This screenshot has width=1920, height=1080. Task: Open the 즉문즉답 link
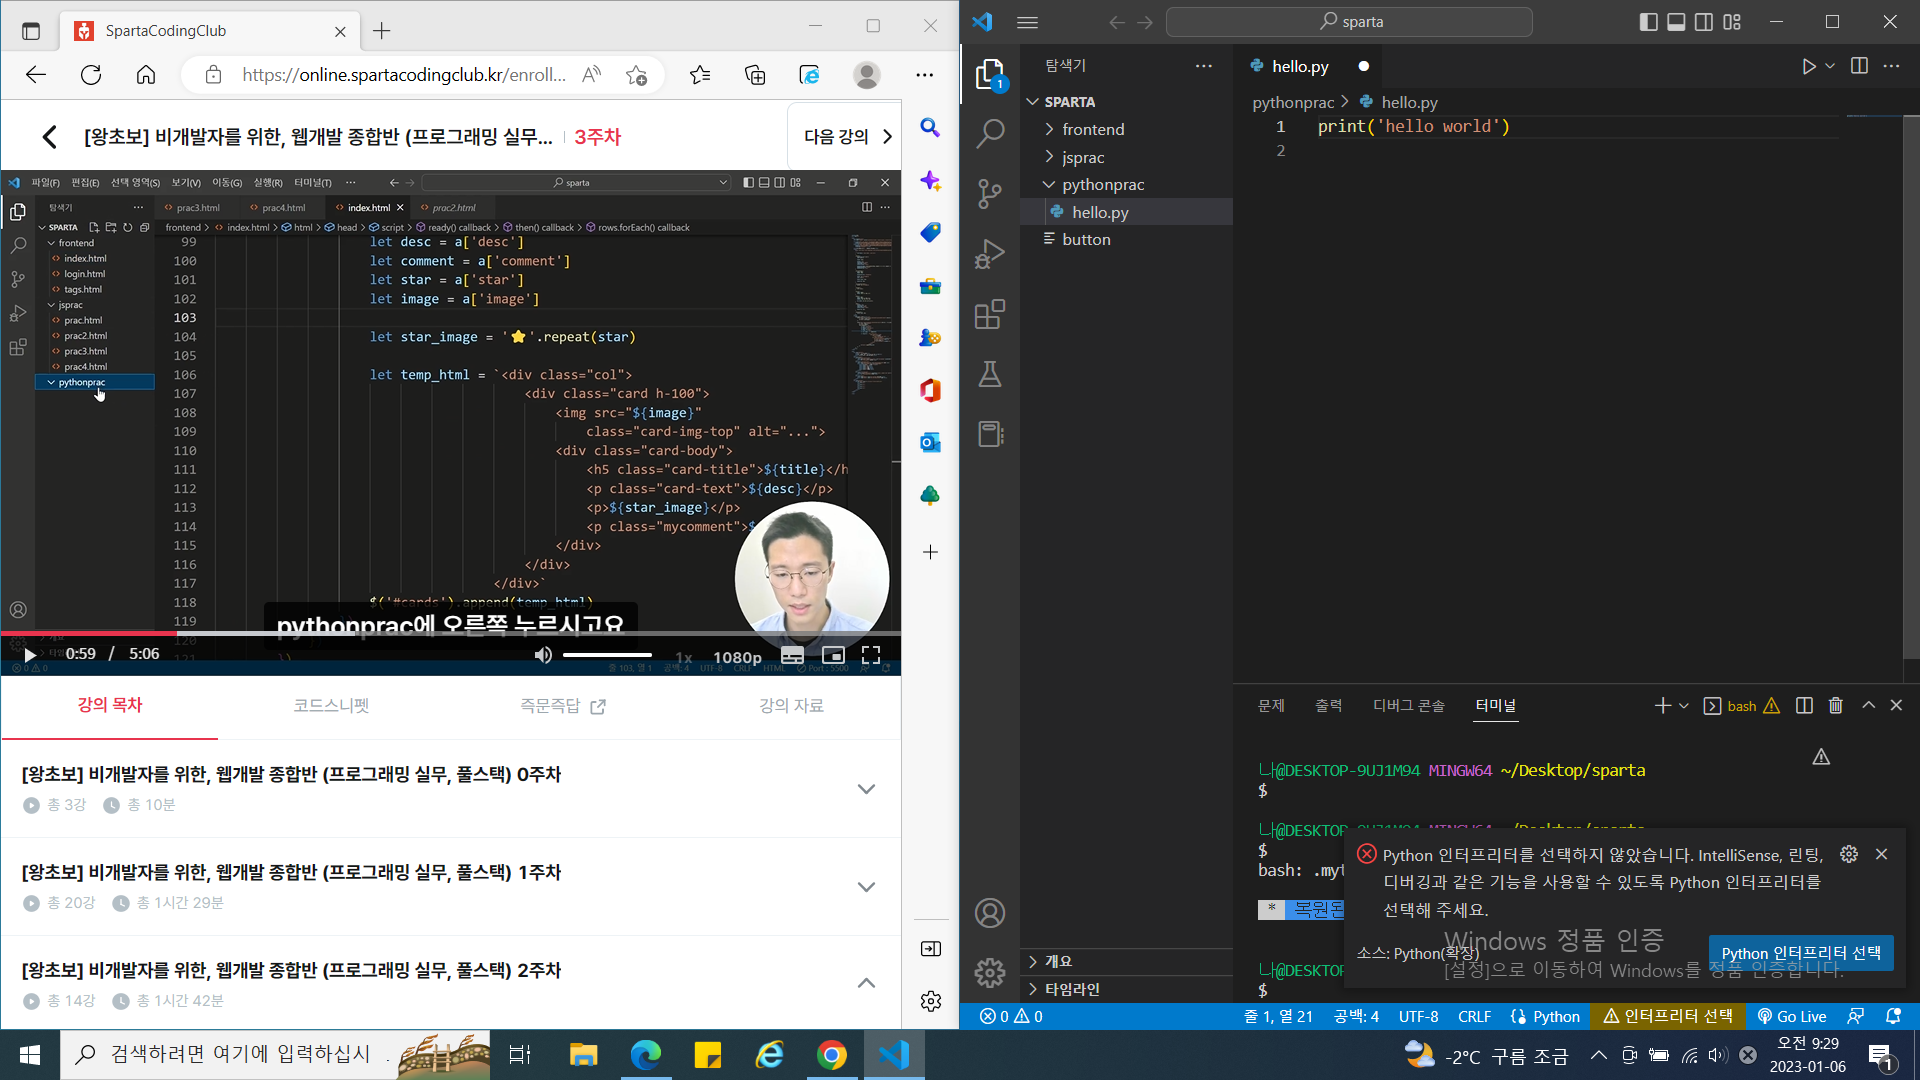pyautogui.click(x=563, y=706)
